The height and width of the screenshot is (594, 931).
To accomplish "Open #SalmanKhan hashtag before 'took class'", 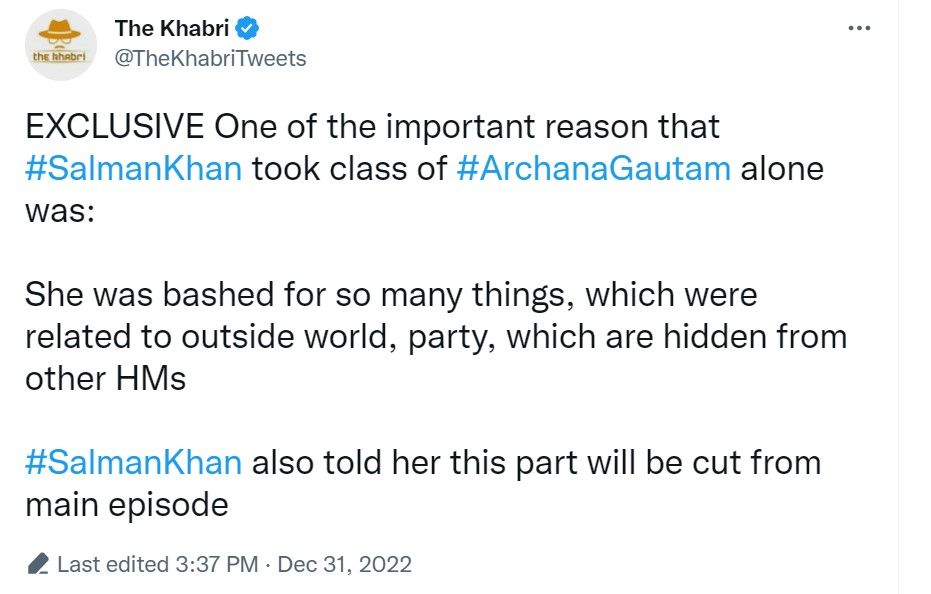I will (133, 167).
